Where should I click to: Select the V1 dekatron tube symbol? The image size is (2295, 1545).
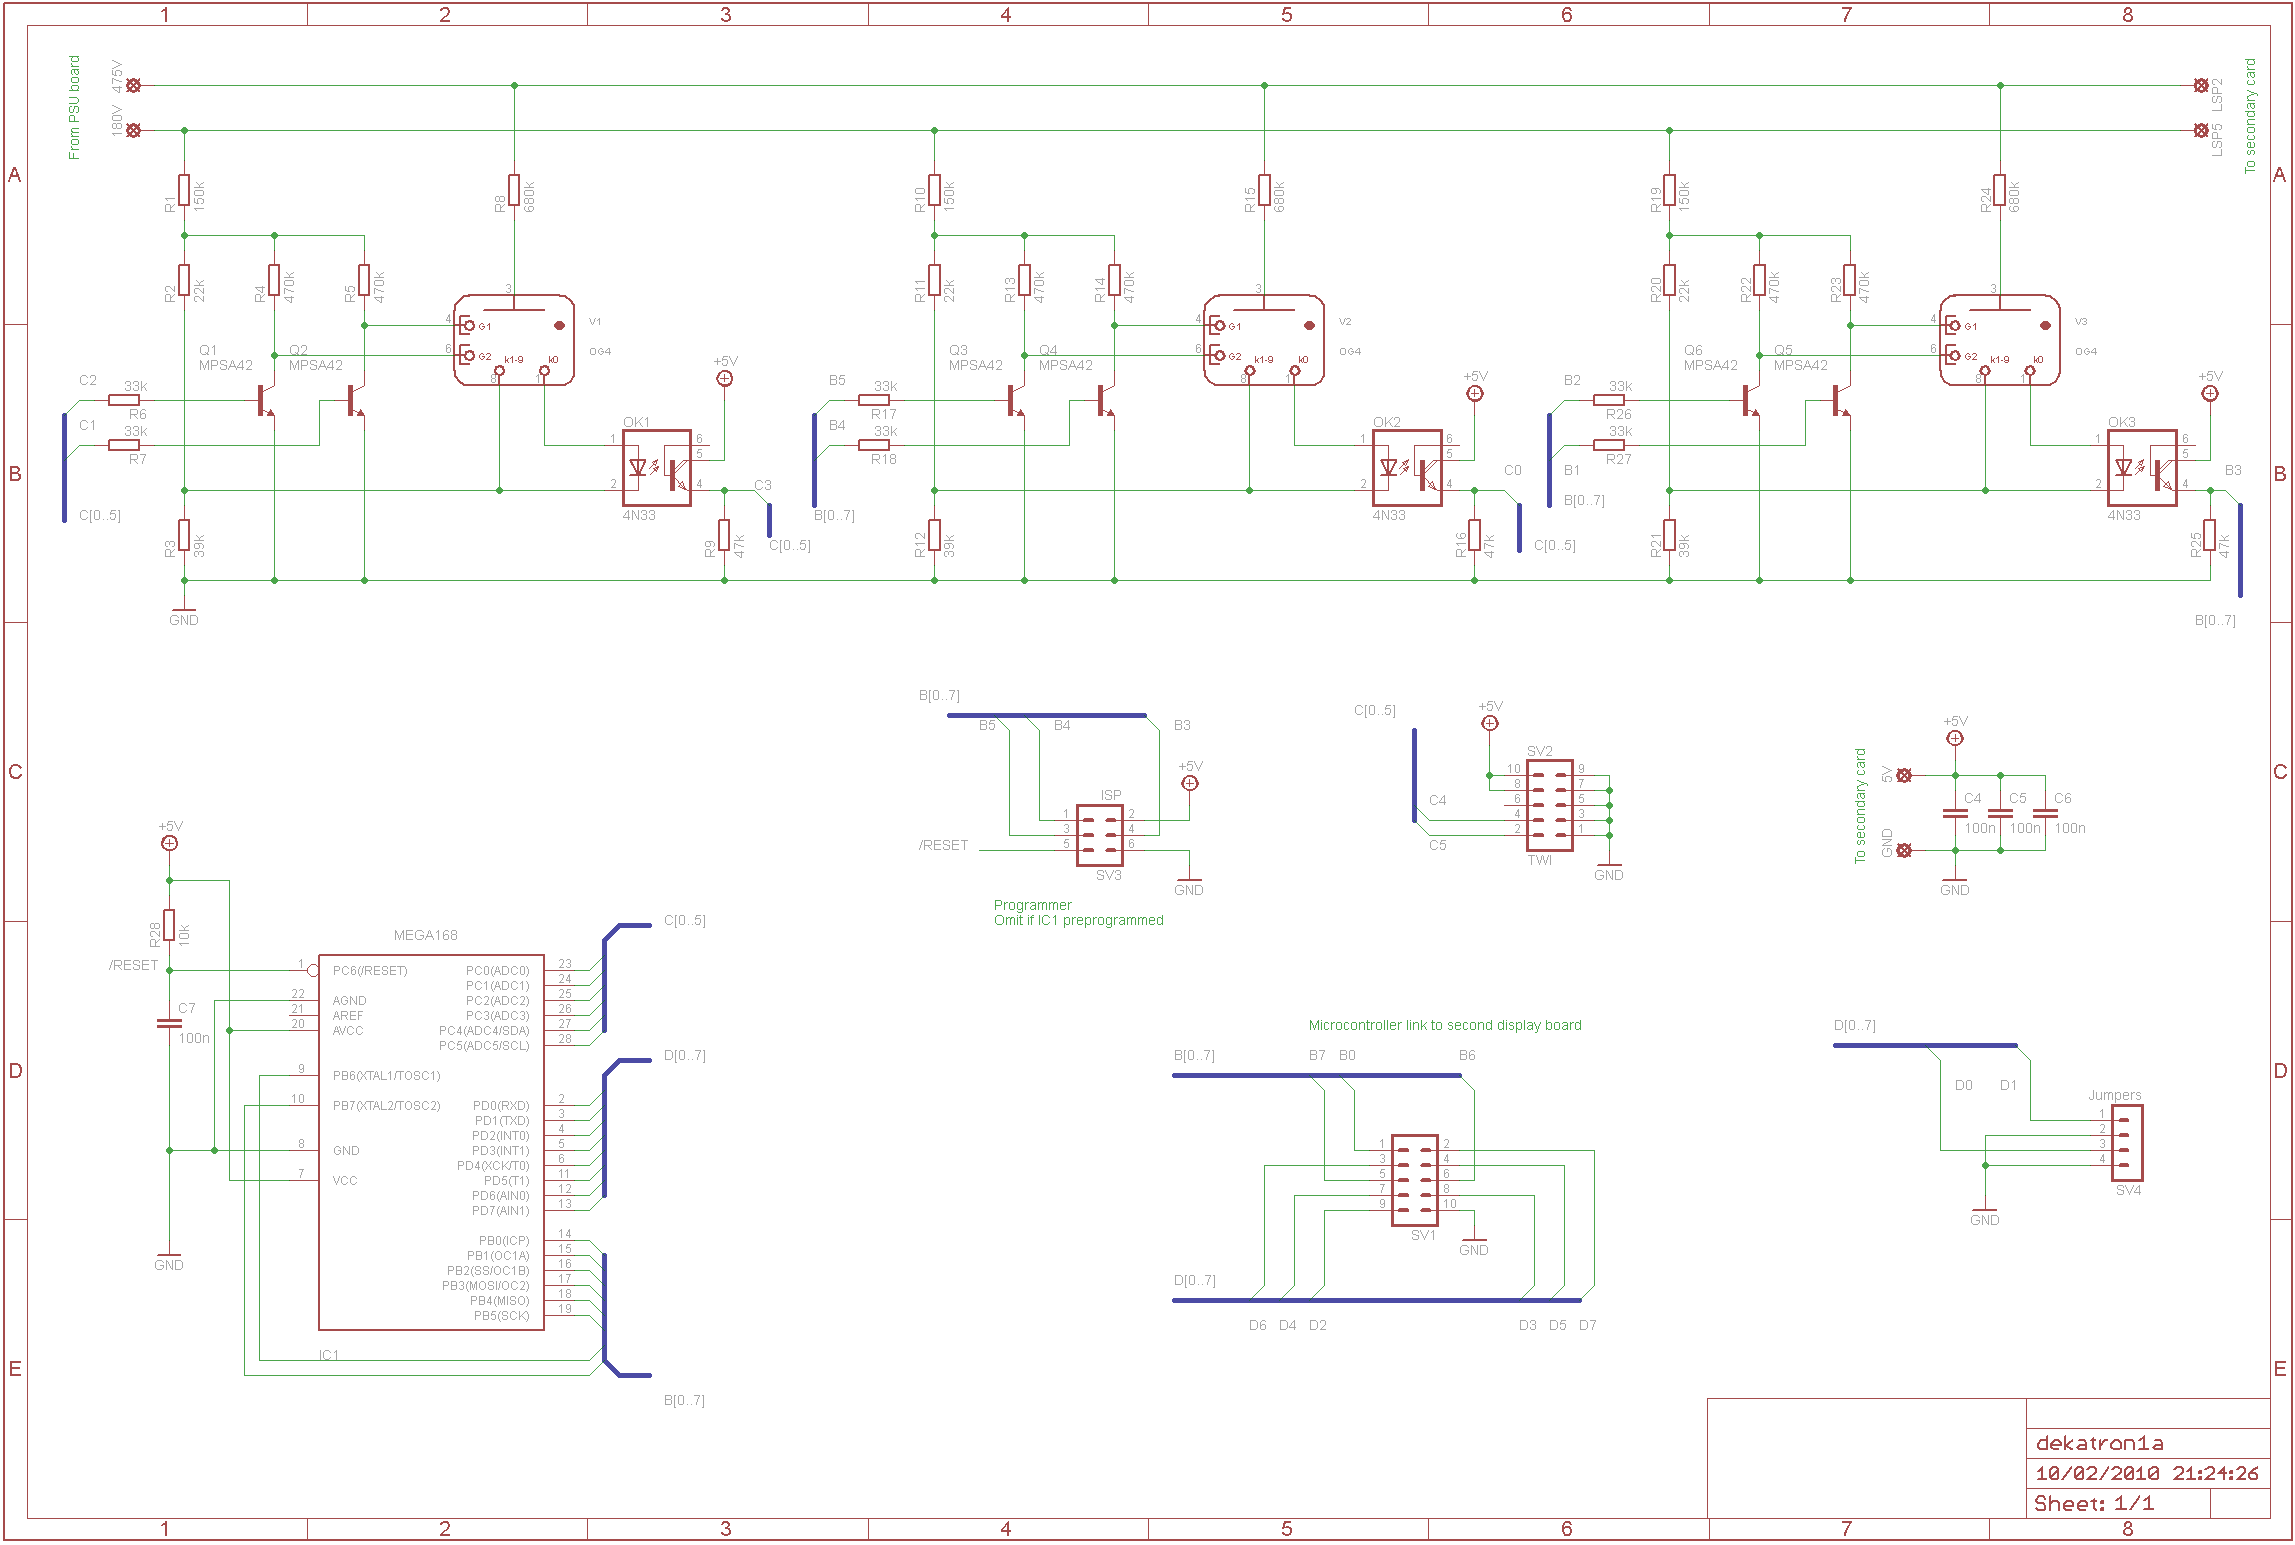click(514, 340)
